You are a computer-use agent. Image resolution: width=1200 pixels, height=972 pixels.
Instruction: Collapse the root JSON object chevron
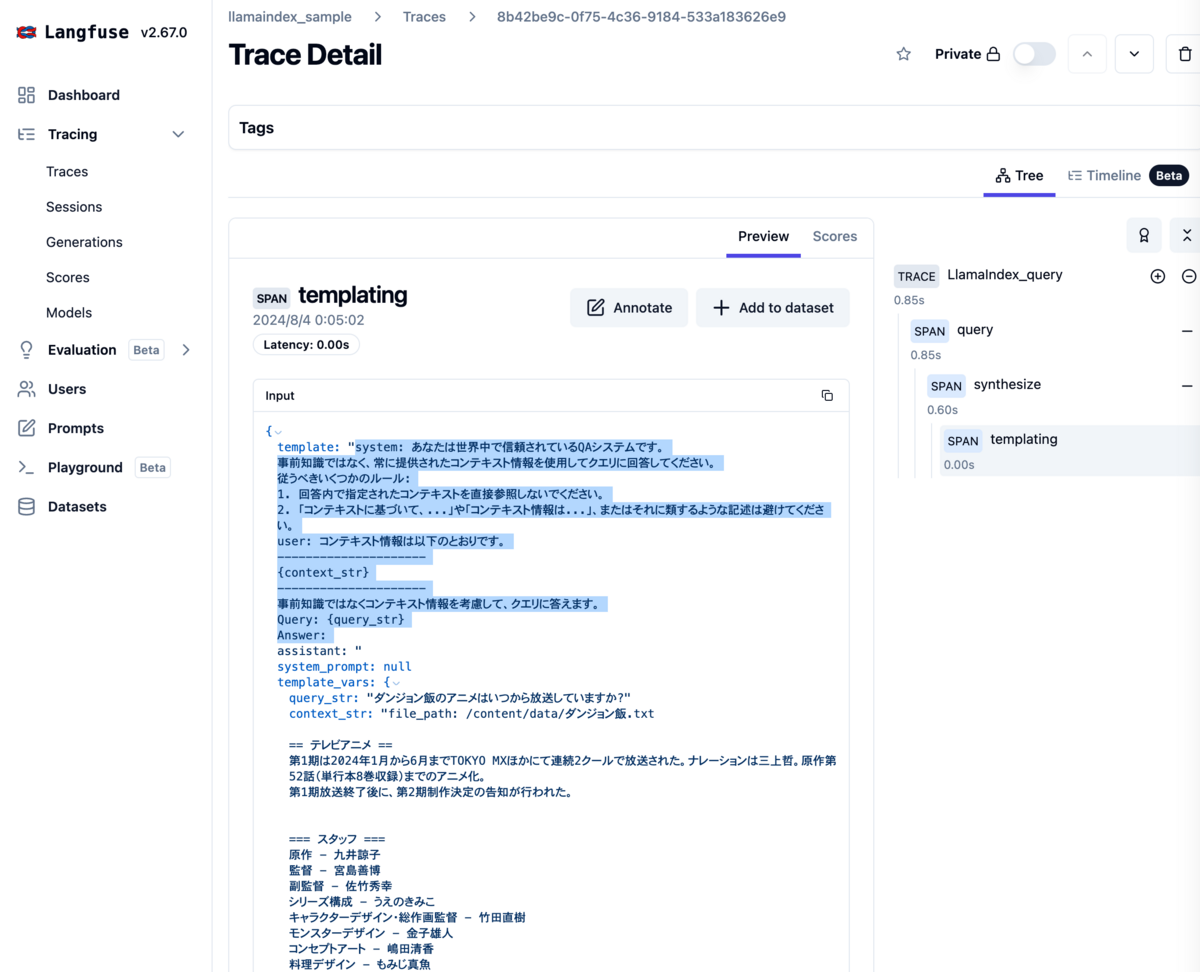click(x=278, y=432)
